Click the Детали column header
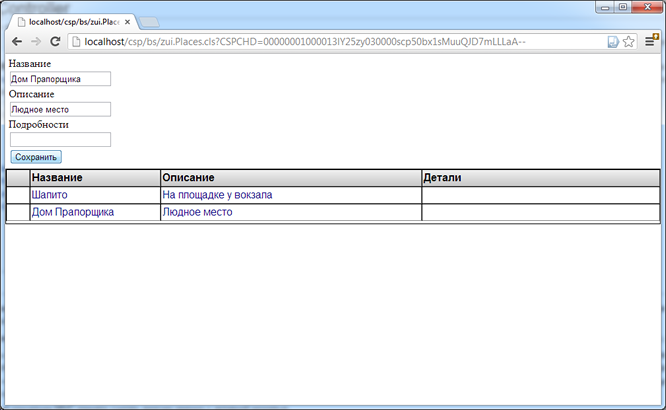This screenshot has width=666, height=410. point(541,178)
